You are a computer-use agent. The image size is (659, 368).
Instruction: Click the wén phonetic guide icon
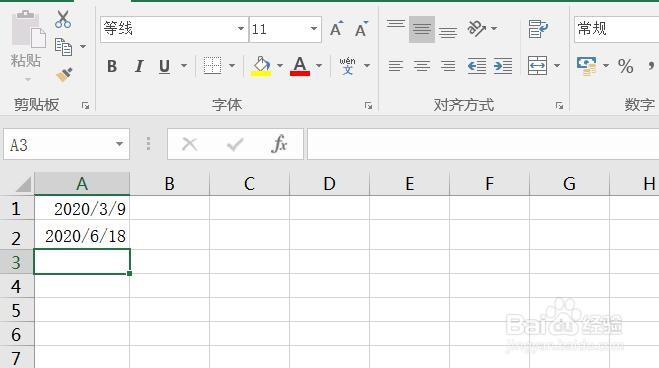(x=348, y=66)
